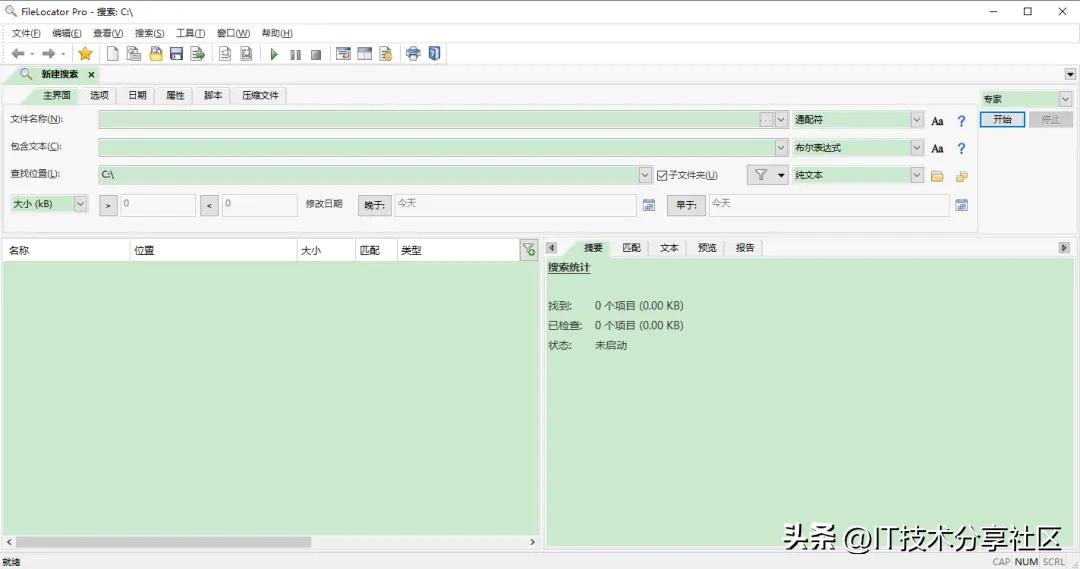Click the 停止 button
The height and width of the screenshot is (569, 1080).
point(1050,120)
